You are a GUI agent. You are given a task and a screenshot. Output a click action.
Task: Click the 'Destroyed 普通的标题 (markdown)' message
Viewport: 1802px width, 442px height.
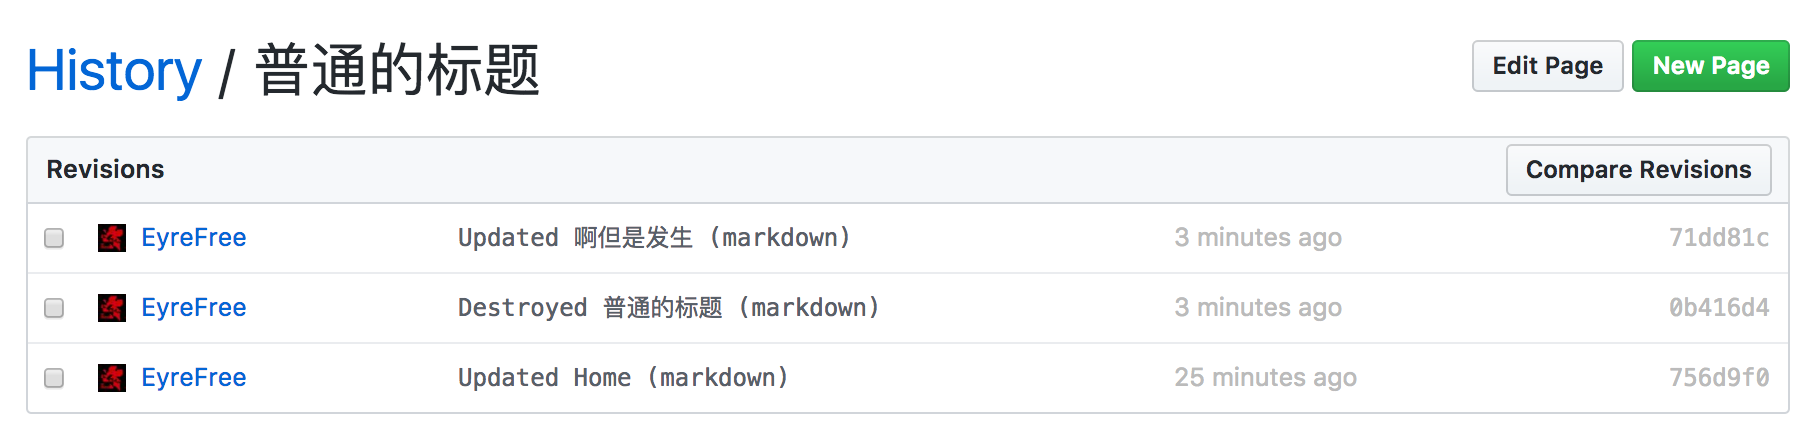click(x=669, y=308)
